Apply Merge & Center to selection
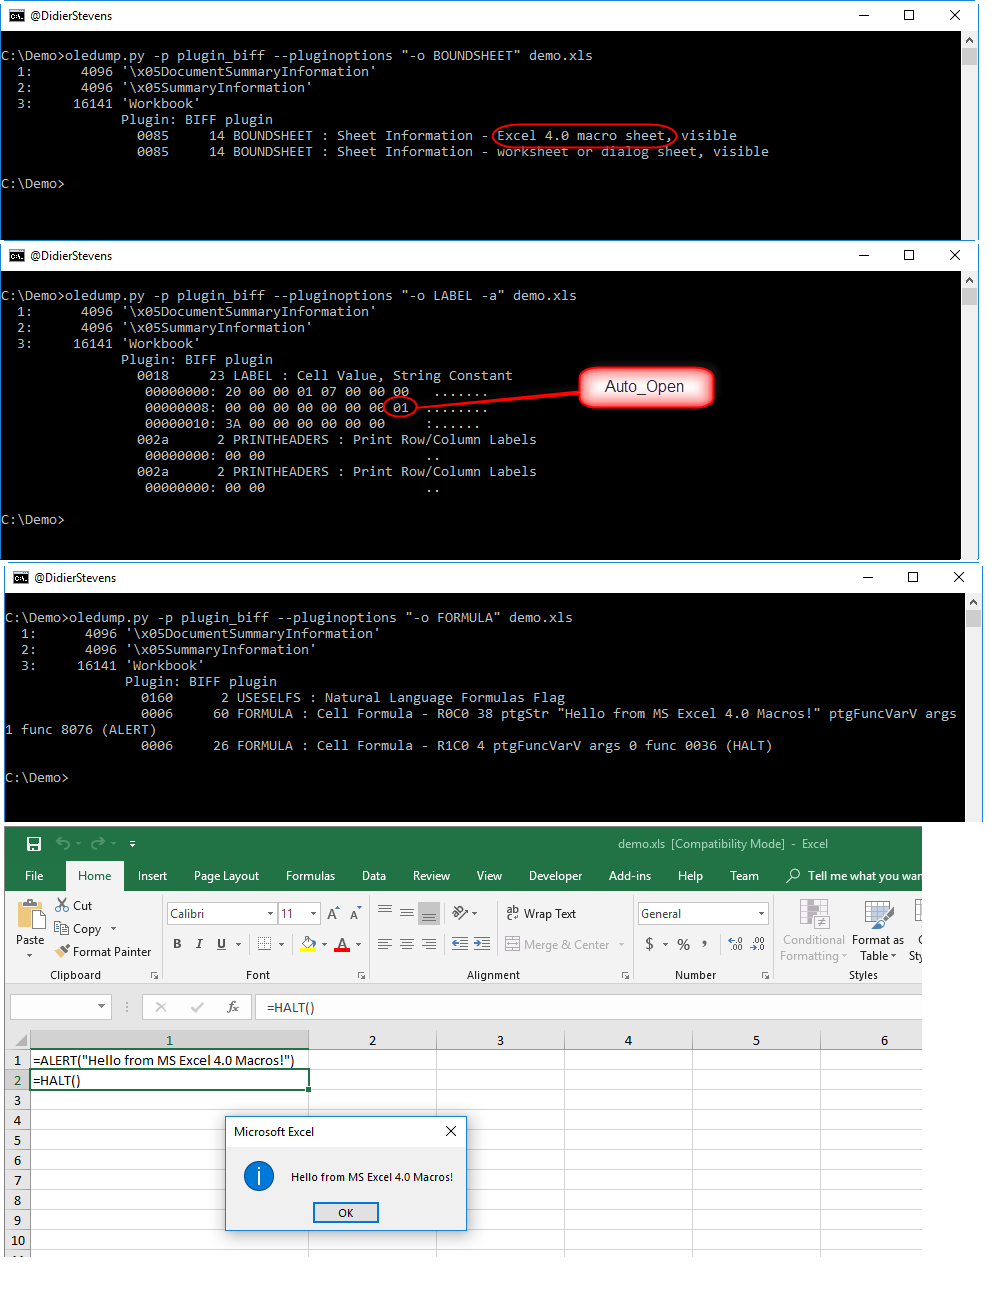The image size is (1000, 1300). [x=560, y=943]
